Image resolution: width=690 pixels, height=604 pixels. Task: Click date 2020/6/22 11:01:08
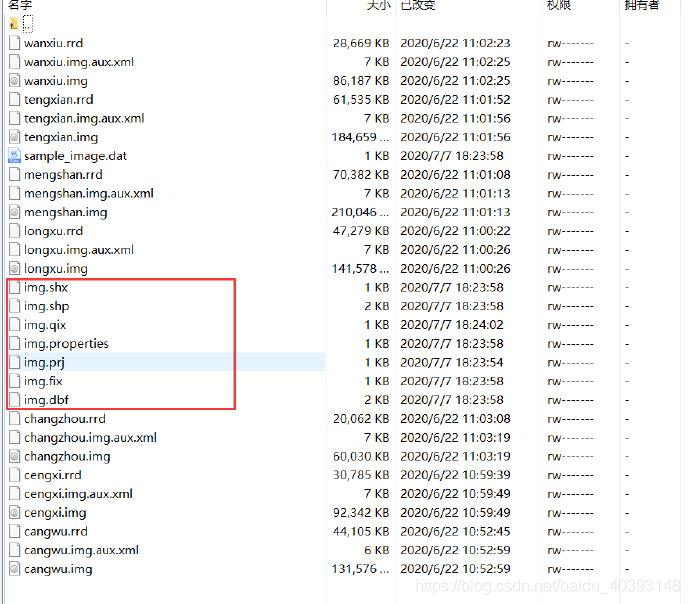click(455, 175)
